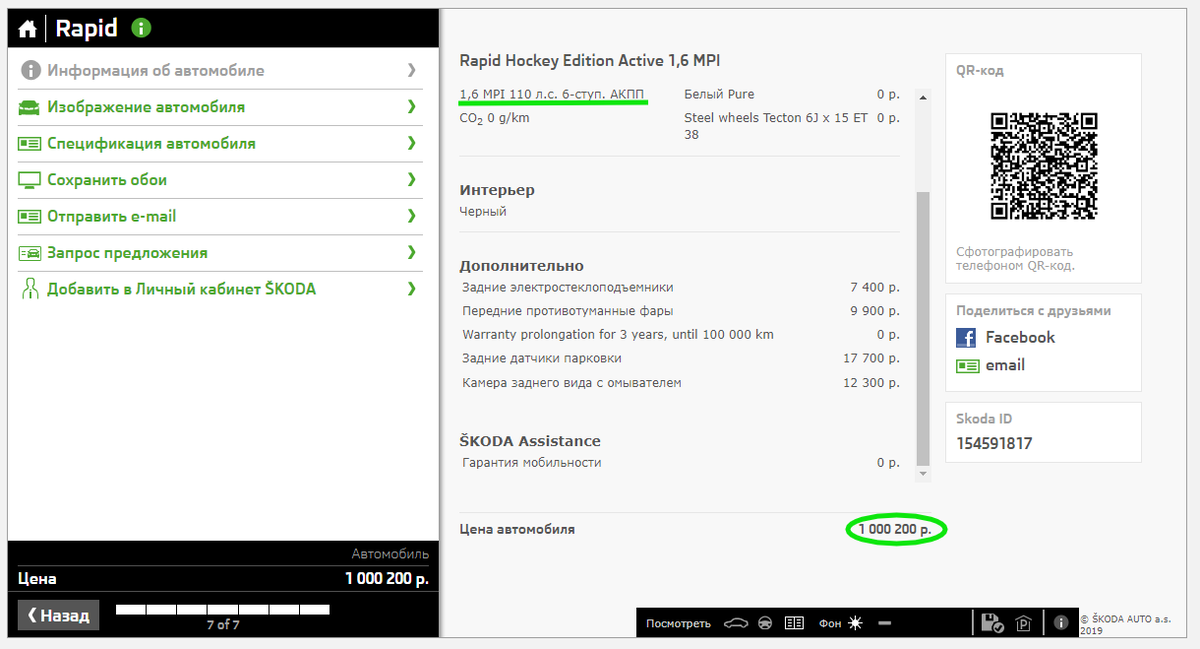Click the offer request icon for 'Запрос предложения'

pyautogui.click(x=29, y=253)
